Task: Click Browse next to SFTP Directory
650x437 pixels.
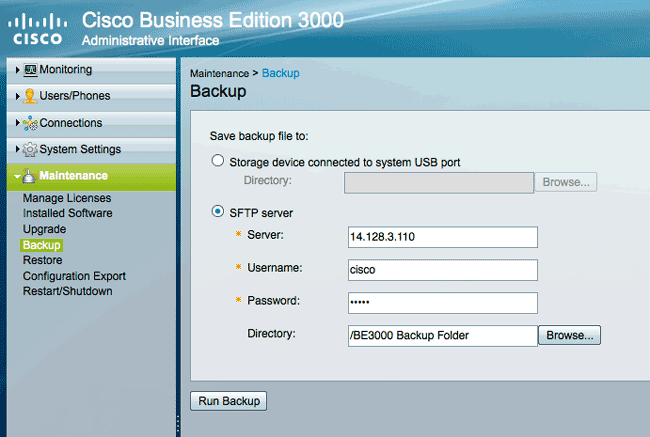Action: click(x=570, y=335)
